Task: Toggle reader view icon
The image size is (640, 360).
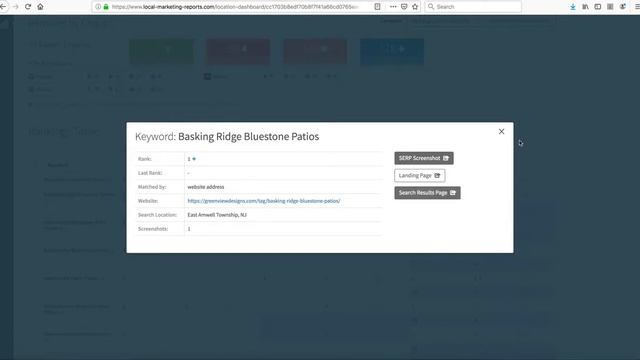Action: pos(377,7)
